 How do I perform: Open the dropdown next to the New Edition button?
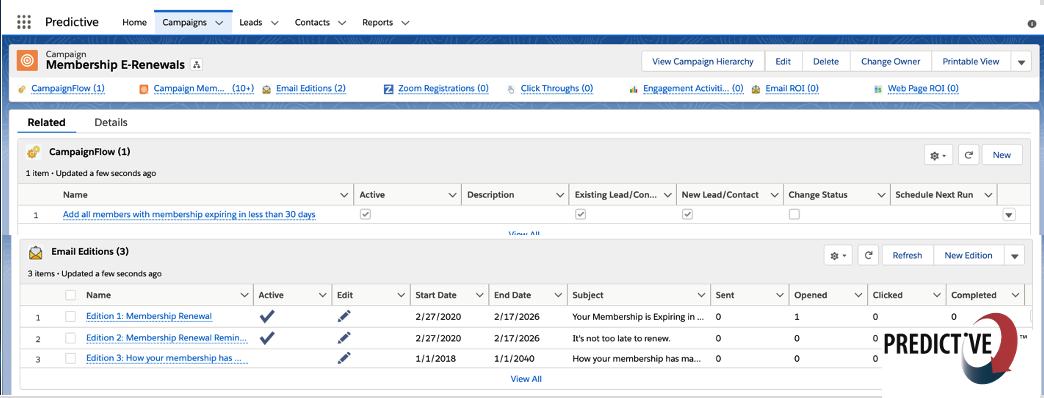(x=1014, y=255)
